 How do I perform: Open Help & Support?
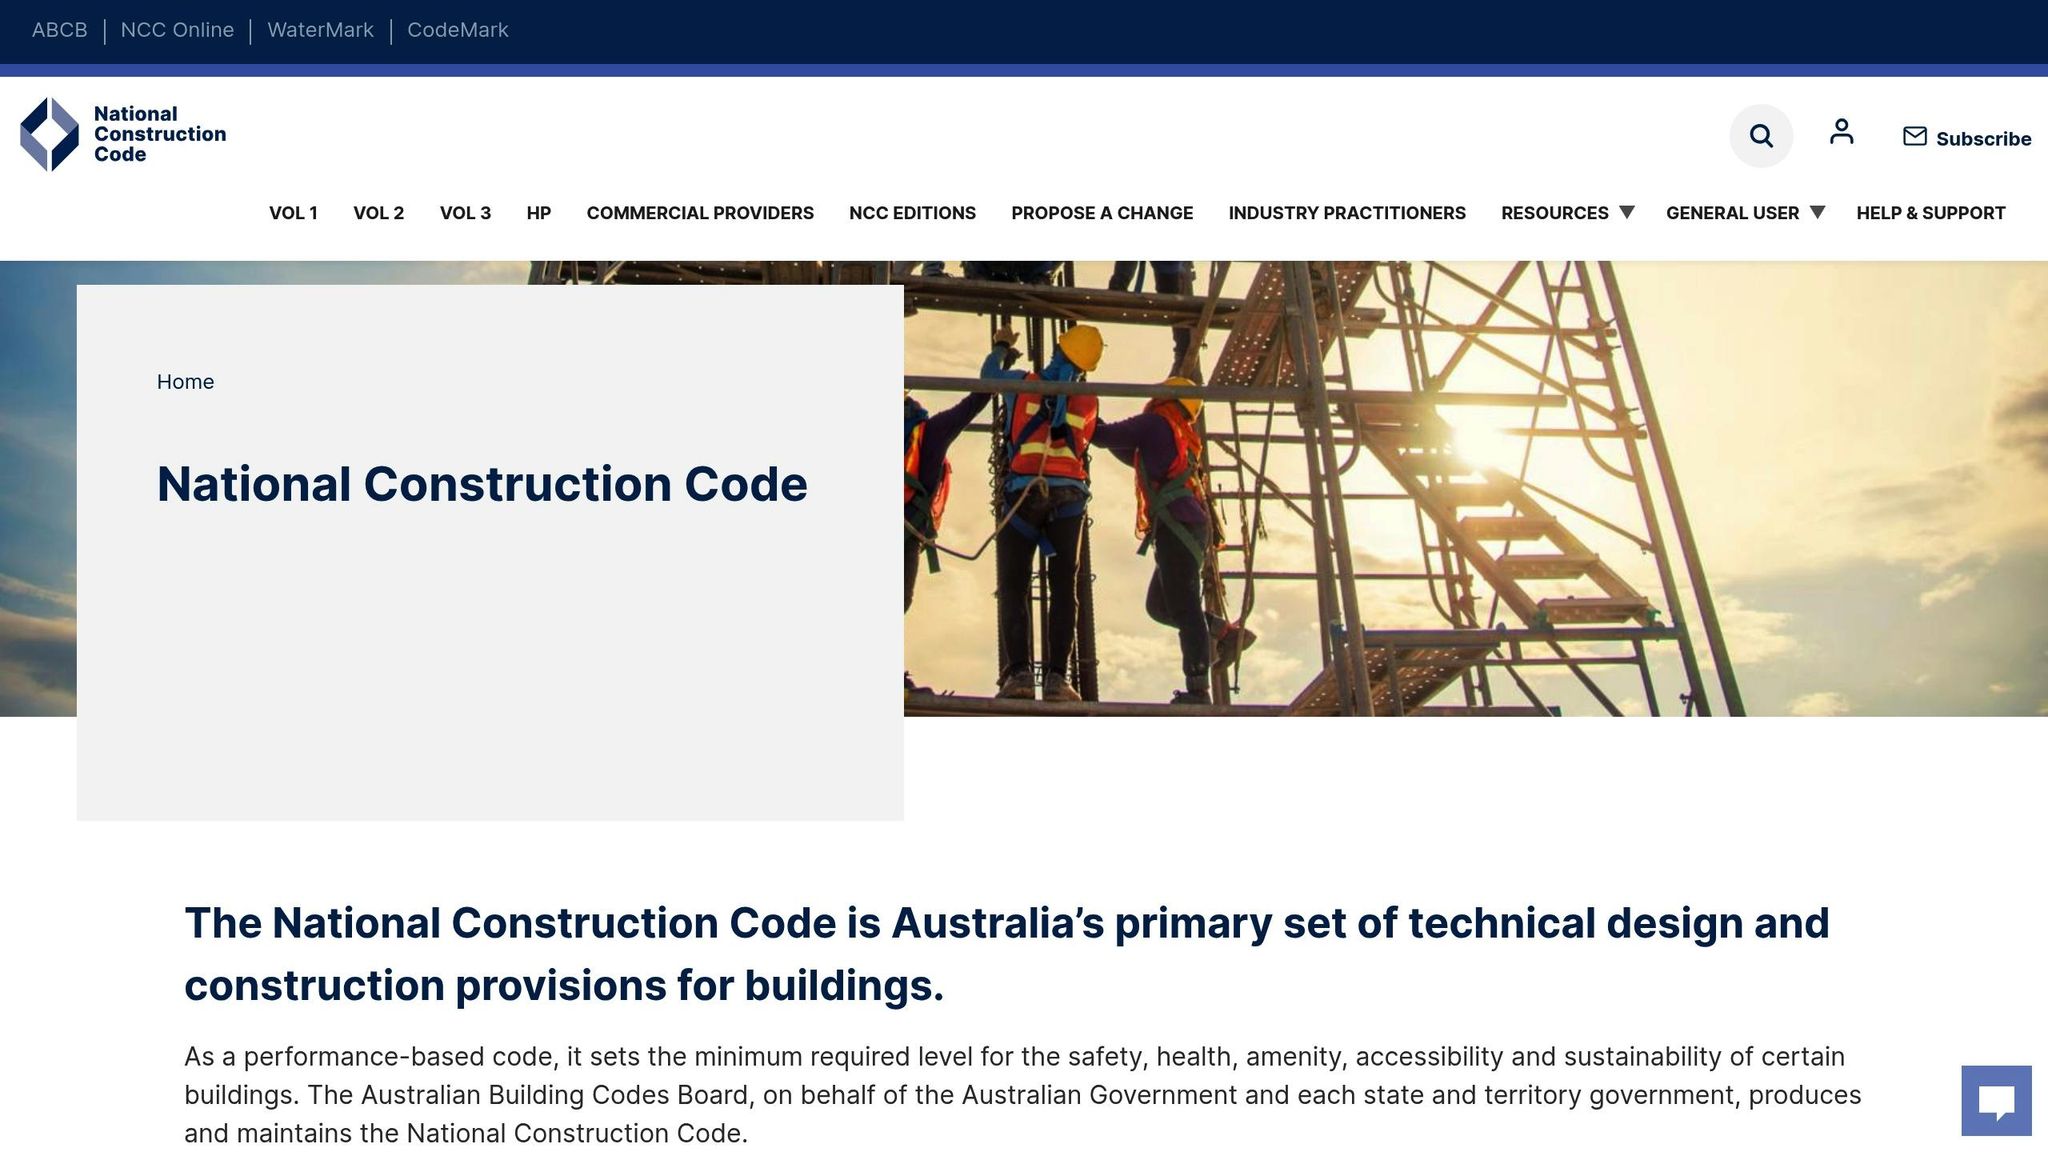1930,213
